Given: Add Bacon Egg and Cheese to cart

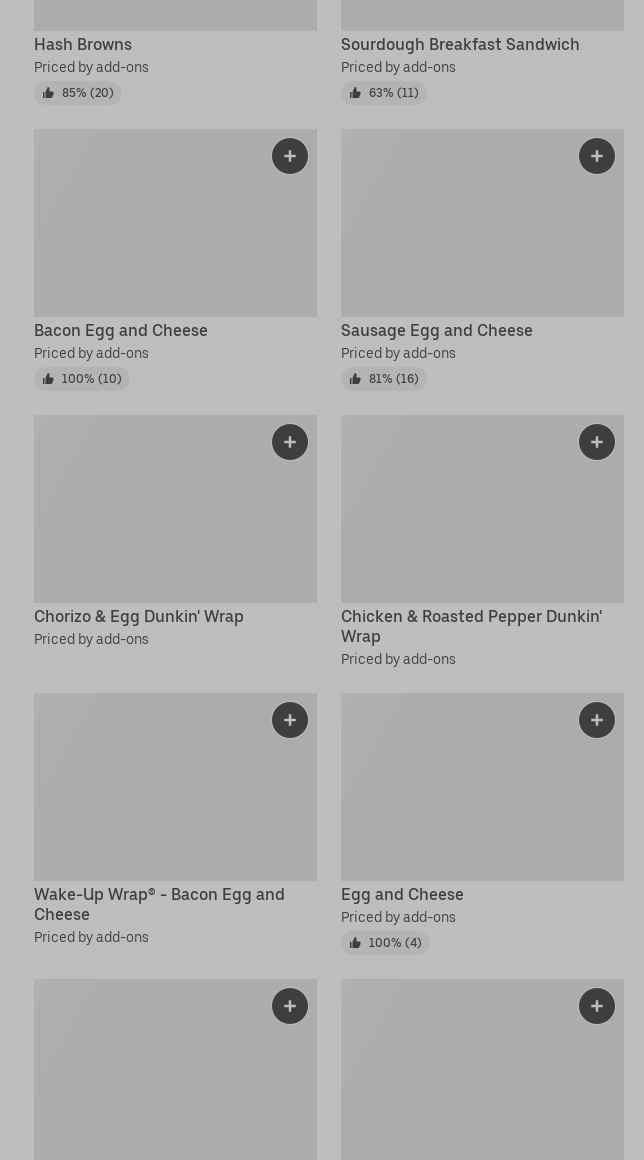Looking at the screenshot, I should [290, 156].
